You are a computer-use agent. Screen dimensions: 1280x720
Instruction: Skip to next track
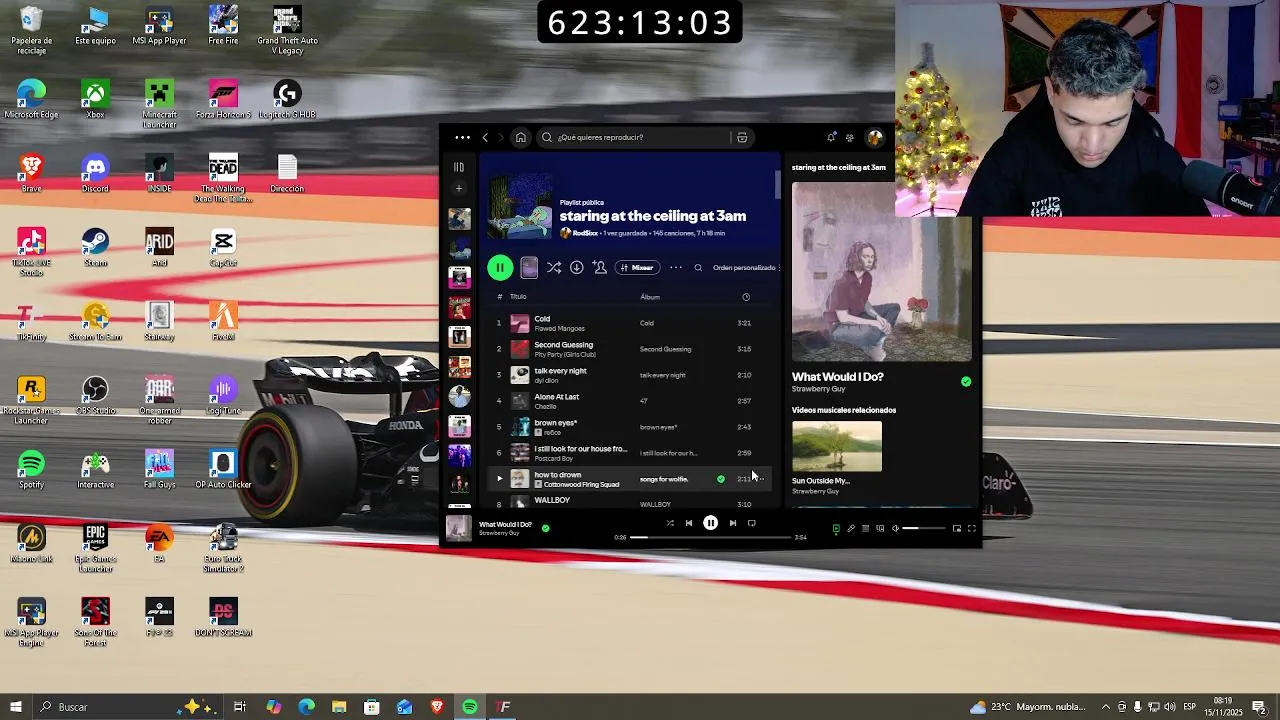pos(733,523)
